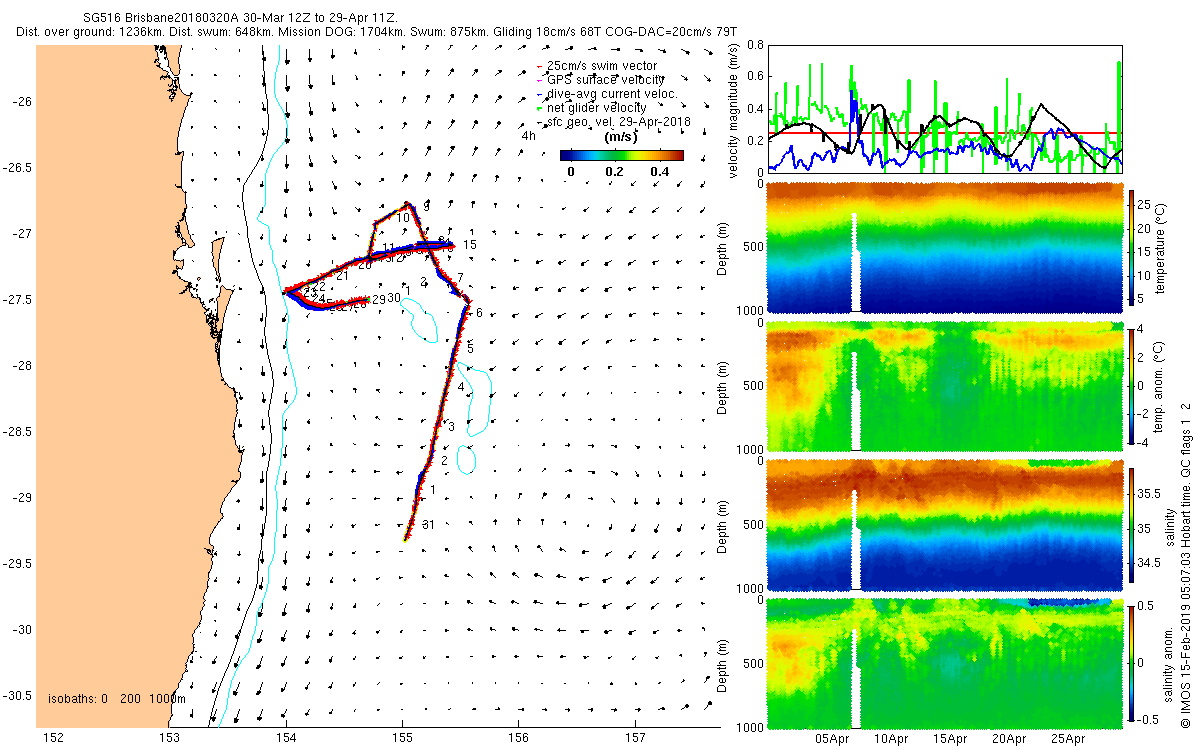The image size is (1200, 750).
Task: Click the temp. anom. (°C) colorbar
Action: 1133,386
